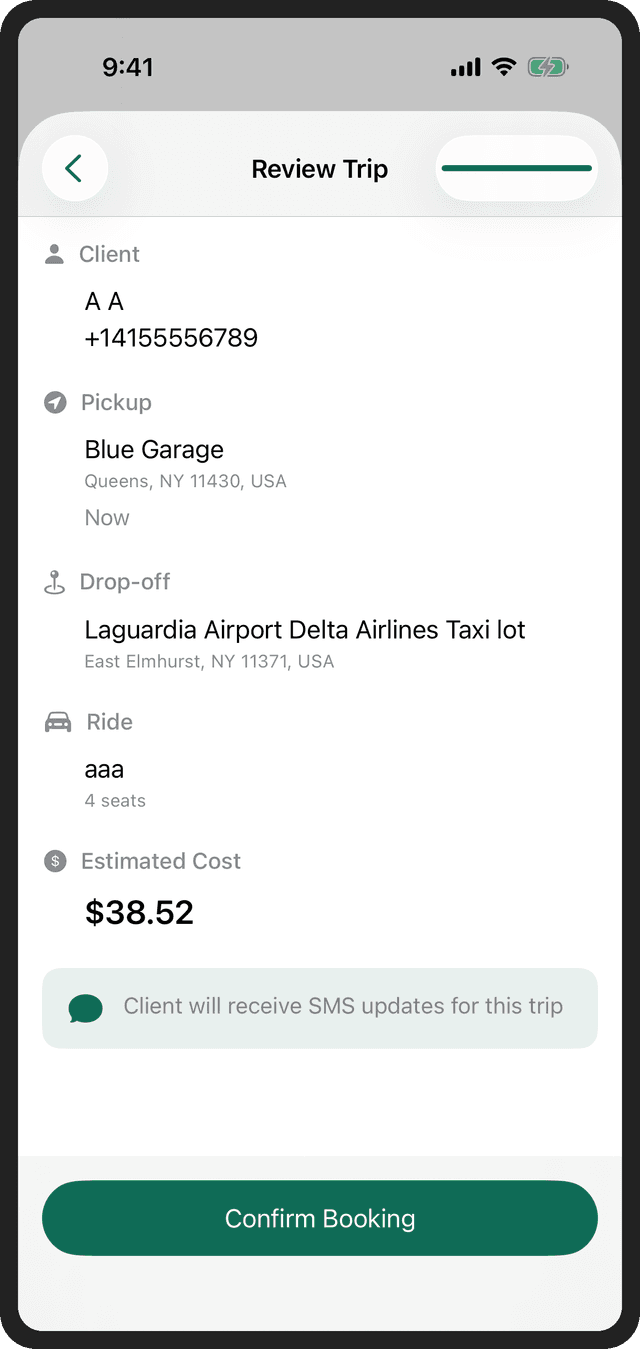
Task: Click the pickup time labeled Now
Action: pyautogui.click(x=106, y=517)
